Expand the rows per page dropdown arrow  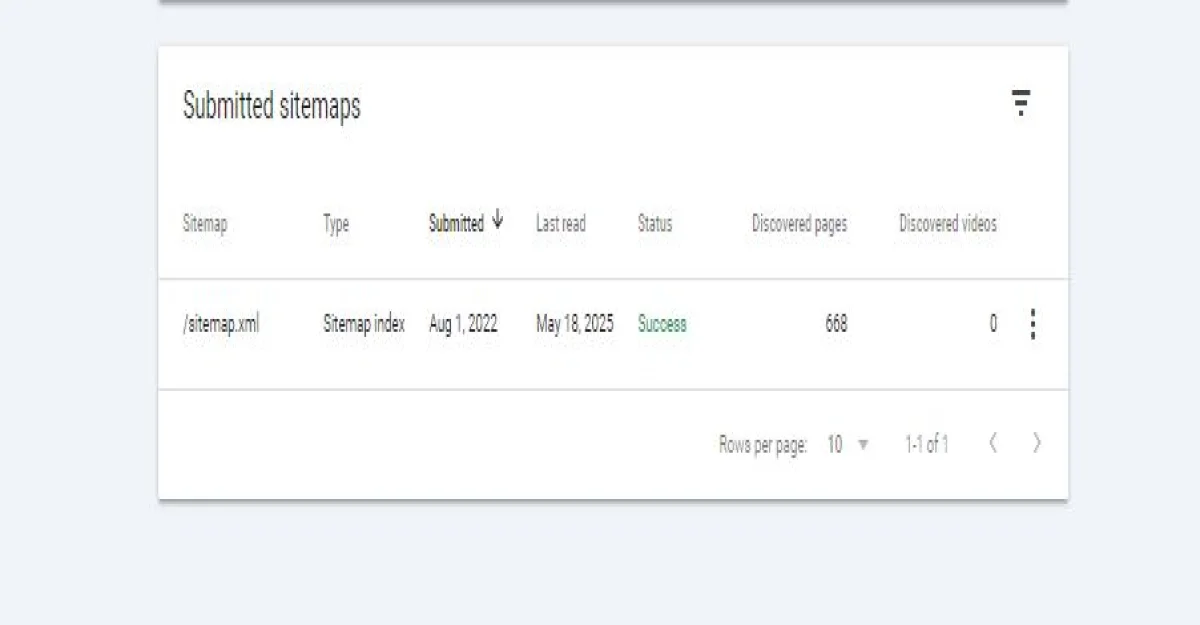pos(863,445)
